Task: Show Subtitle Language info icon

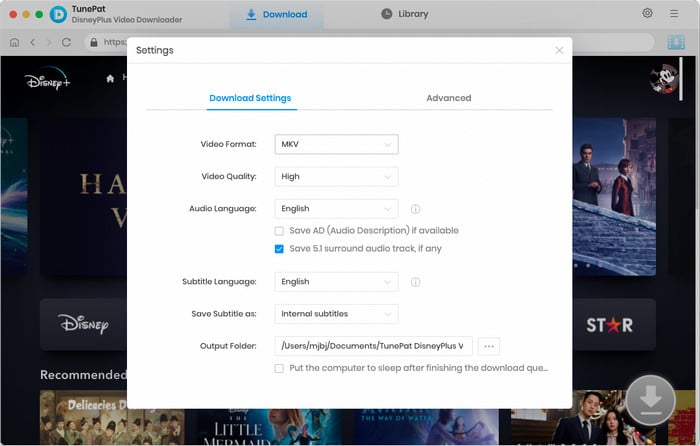Action: tap(415, 282)
